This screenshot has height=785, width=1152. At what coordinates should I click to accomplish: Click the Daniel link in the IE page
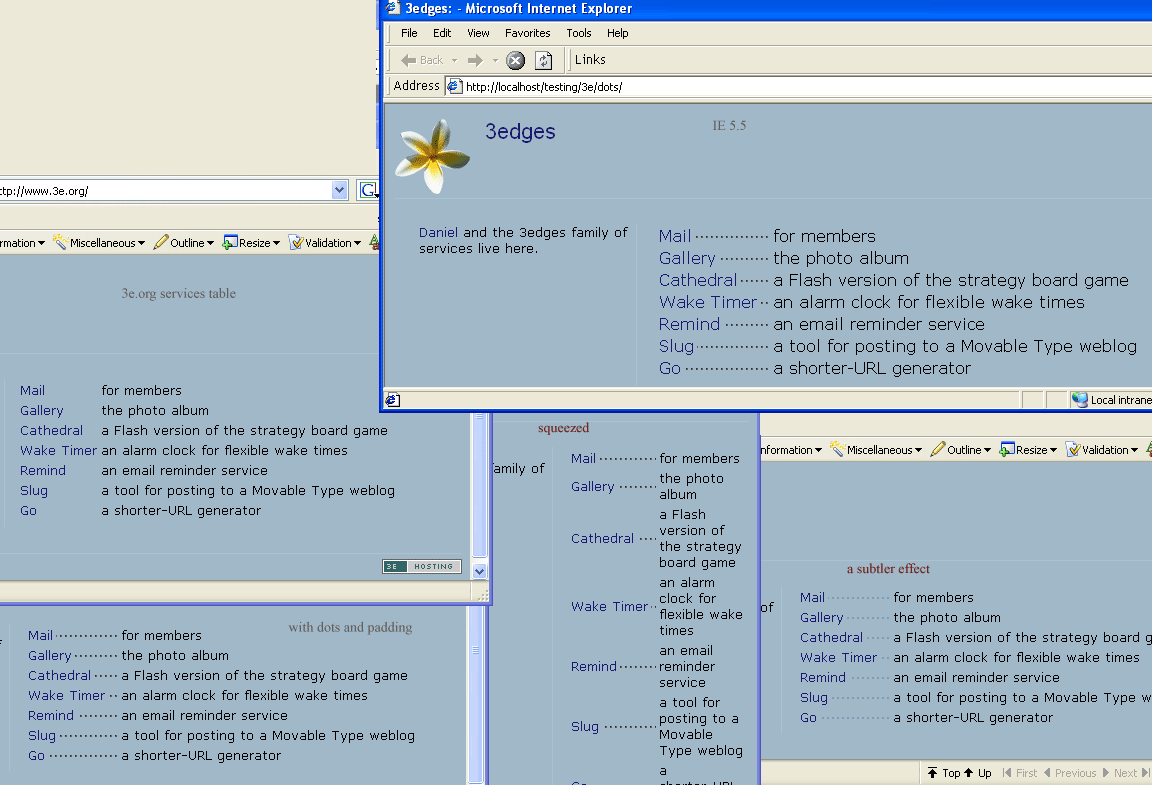(438, 232)
